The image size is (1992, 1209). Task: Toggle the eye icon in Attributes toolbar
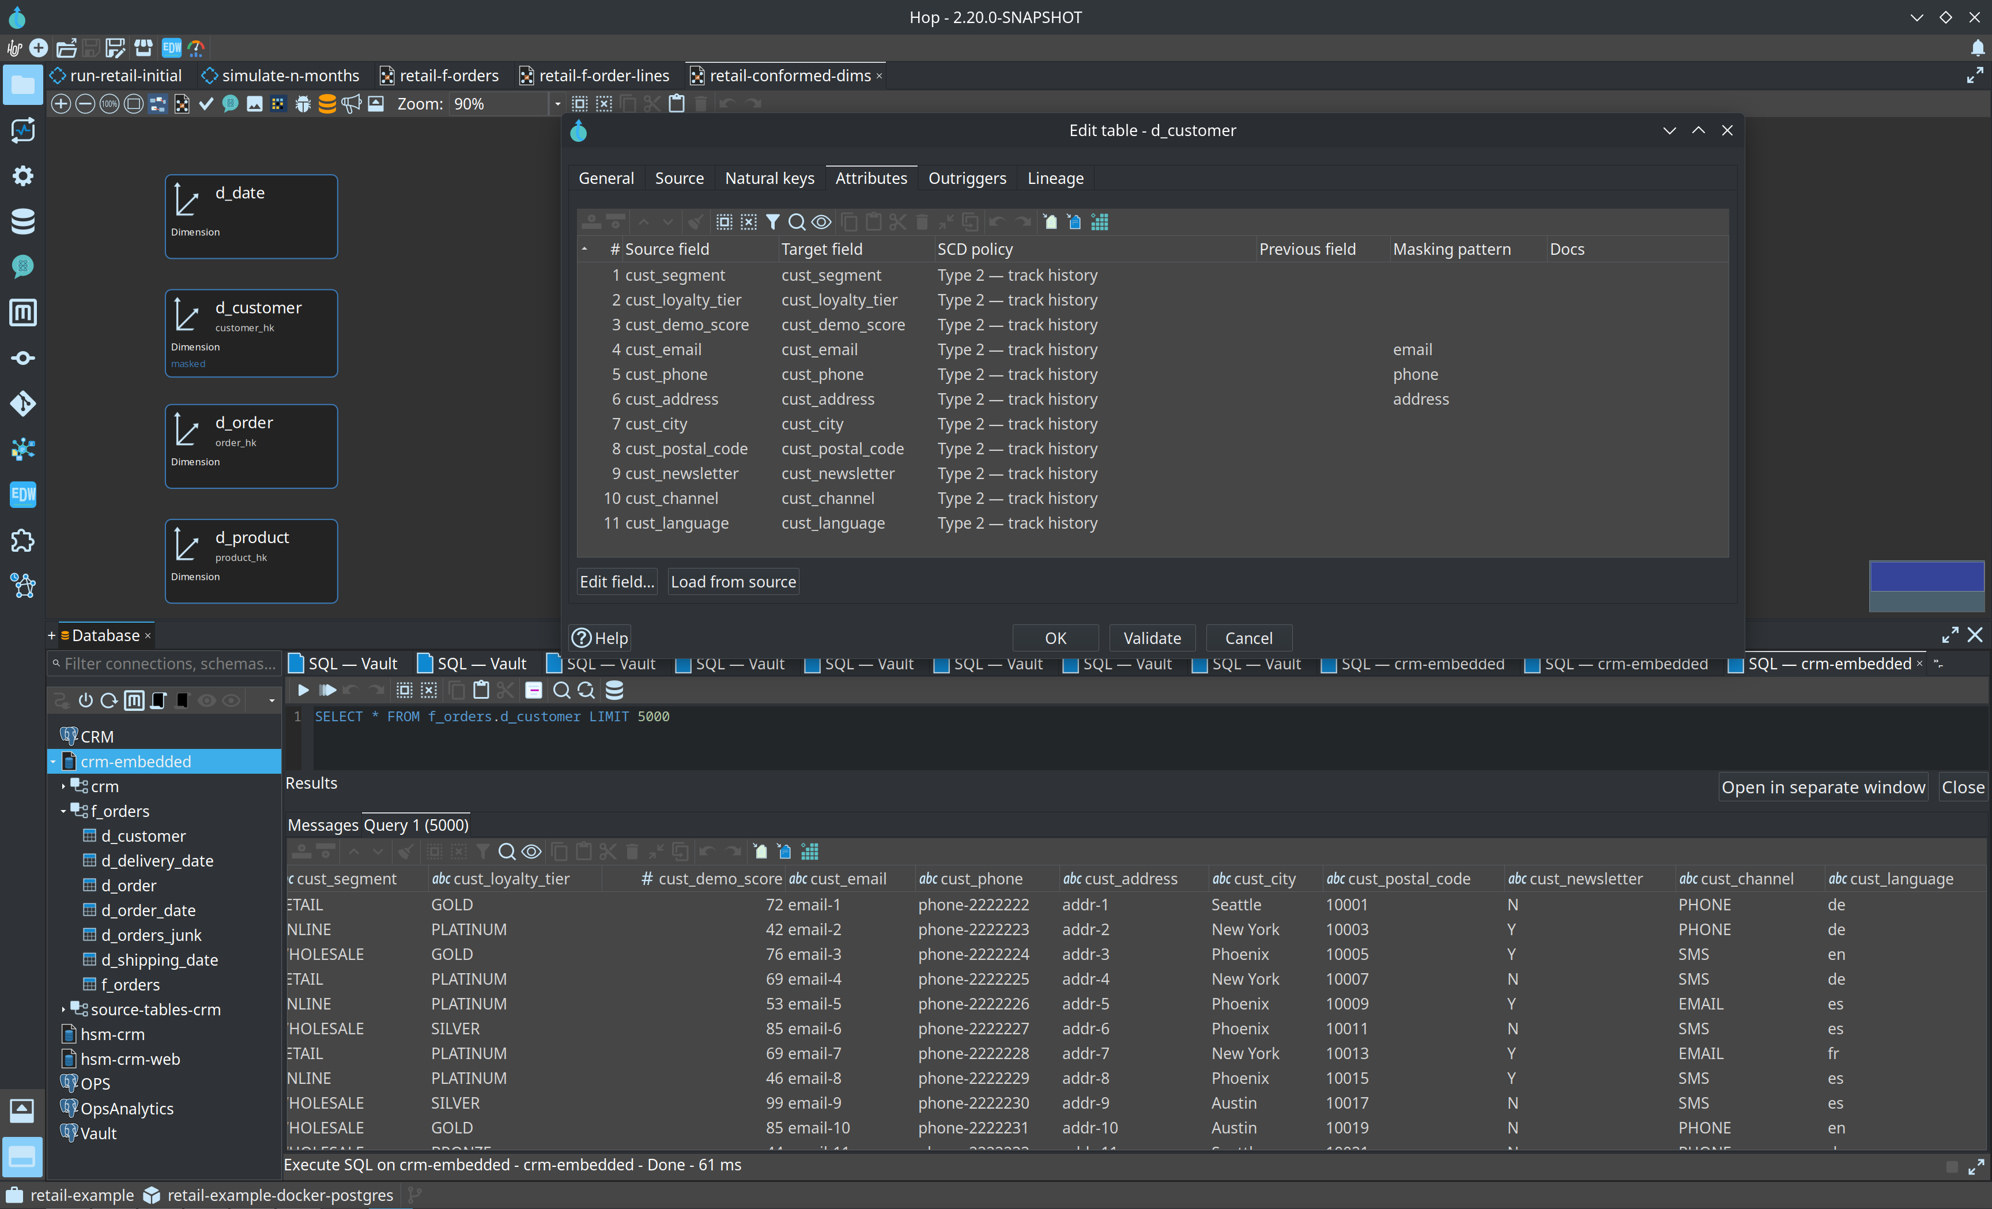[x=821, y=222]
